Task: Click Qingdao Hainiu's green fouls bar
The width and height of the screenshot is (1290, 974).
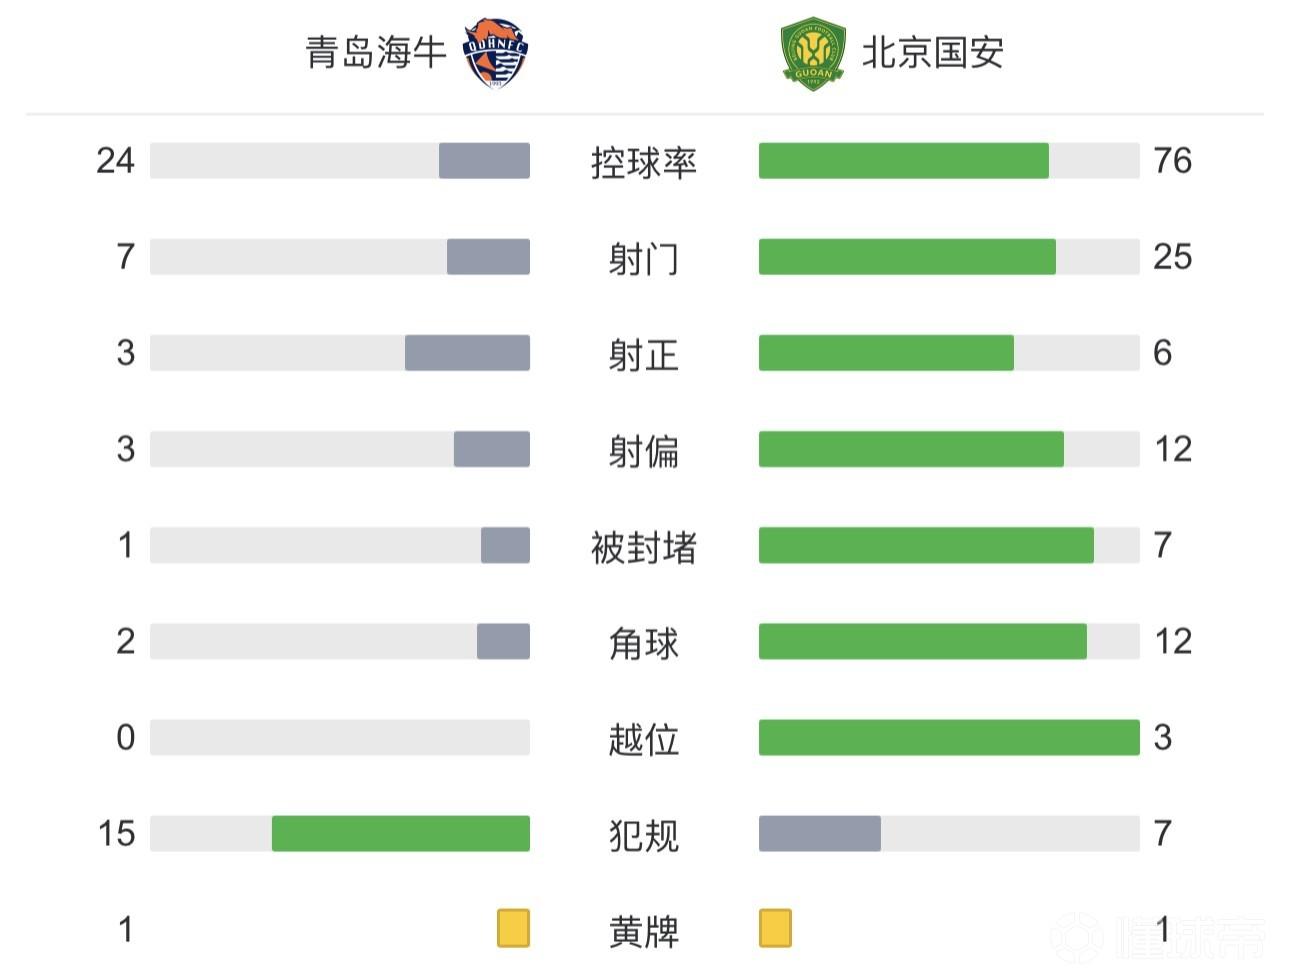Action: (x=400, y=834)
